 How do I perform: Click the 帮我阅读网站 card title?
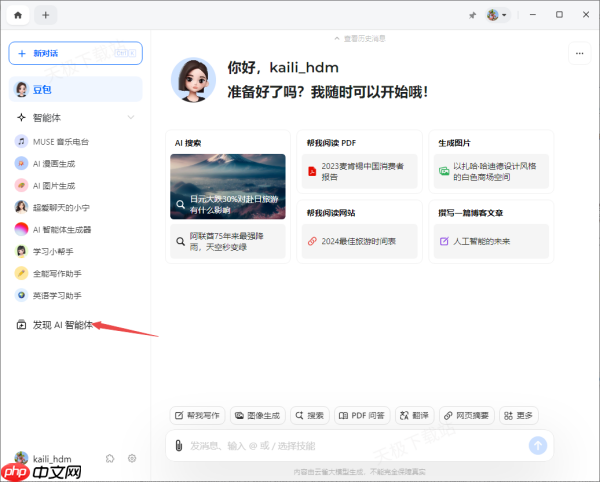[331, 213]
